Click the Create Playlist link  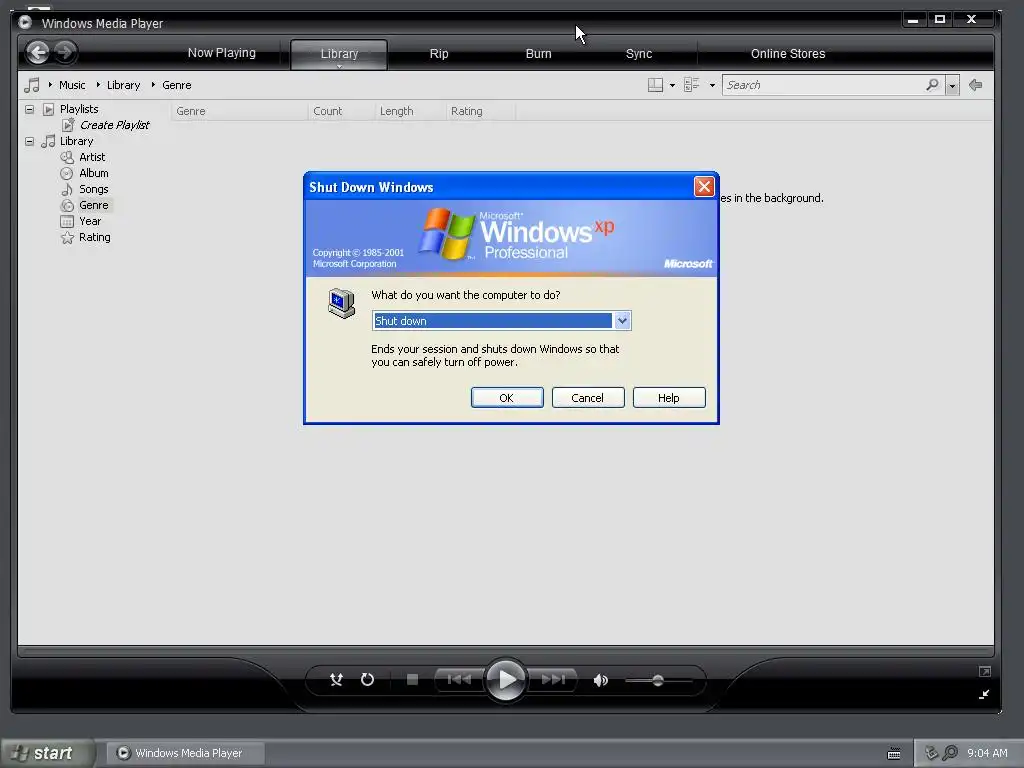(114, 125)
